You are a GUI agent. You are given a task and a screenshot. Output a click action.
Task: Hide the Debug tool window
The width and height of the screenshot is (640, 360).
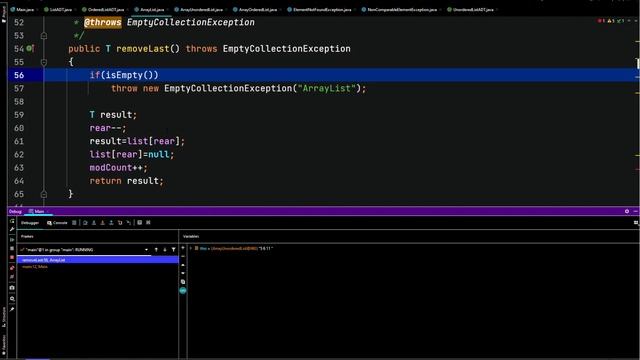click(636, 211)
